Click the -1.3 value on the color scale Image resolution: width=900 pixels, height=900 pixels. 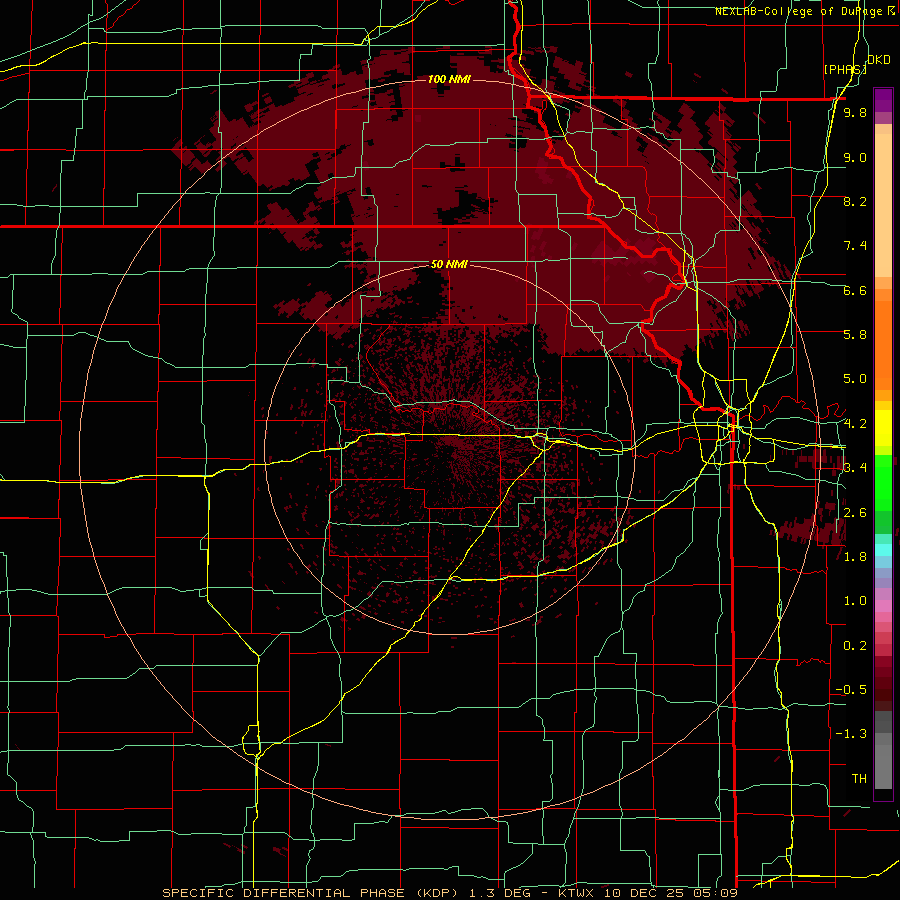851,734
